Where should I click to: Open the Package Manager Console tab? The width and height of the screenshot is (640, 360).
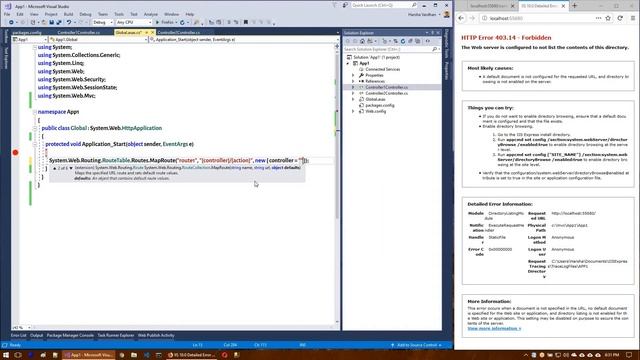click(x=70, y=336)
